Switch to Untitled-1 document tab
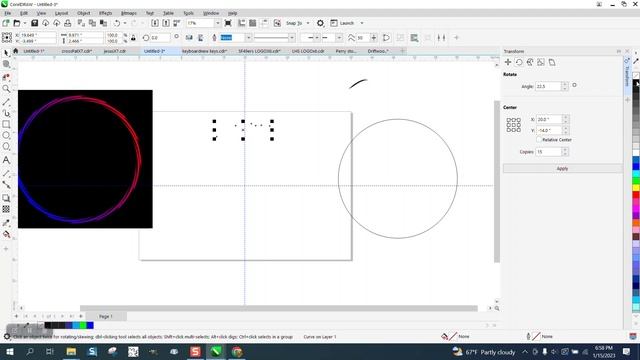 click(x=34, y=51)
